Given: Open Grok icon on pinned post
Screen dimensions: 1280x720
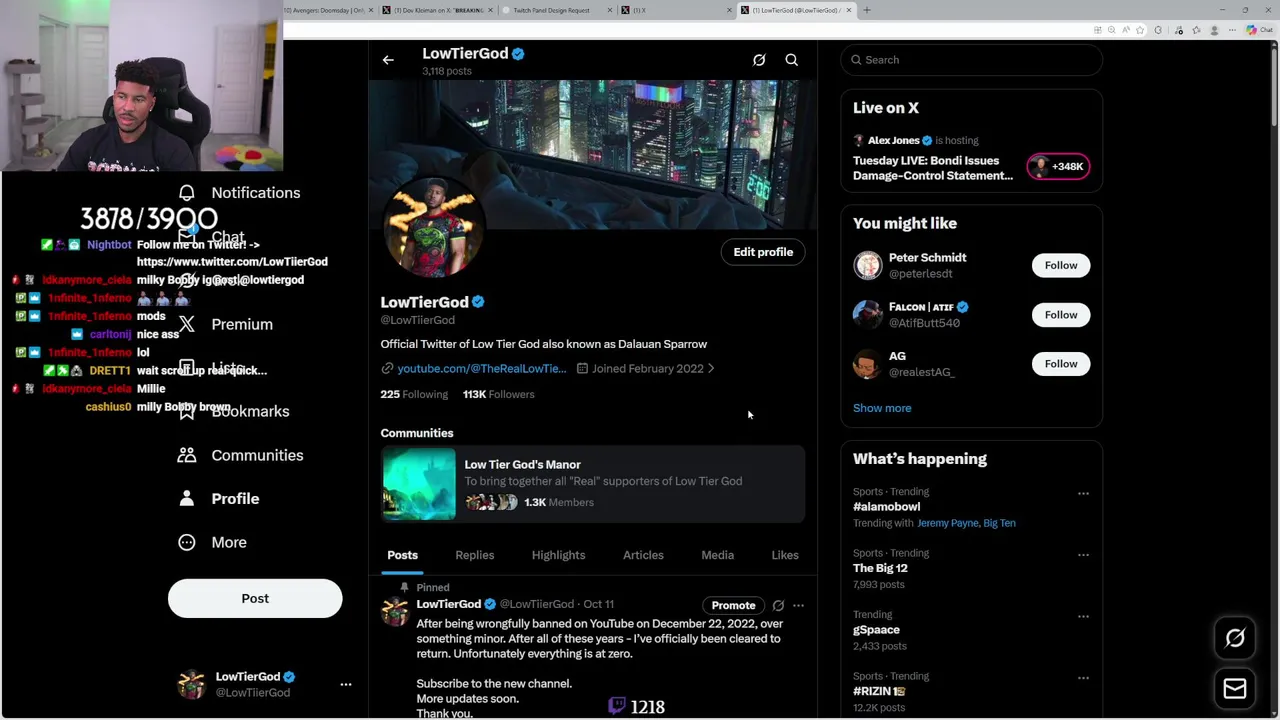Looking at the screenshot, I should click(778, 605).
